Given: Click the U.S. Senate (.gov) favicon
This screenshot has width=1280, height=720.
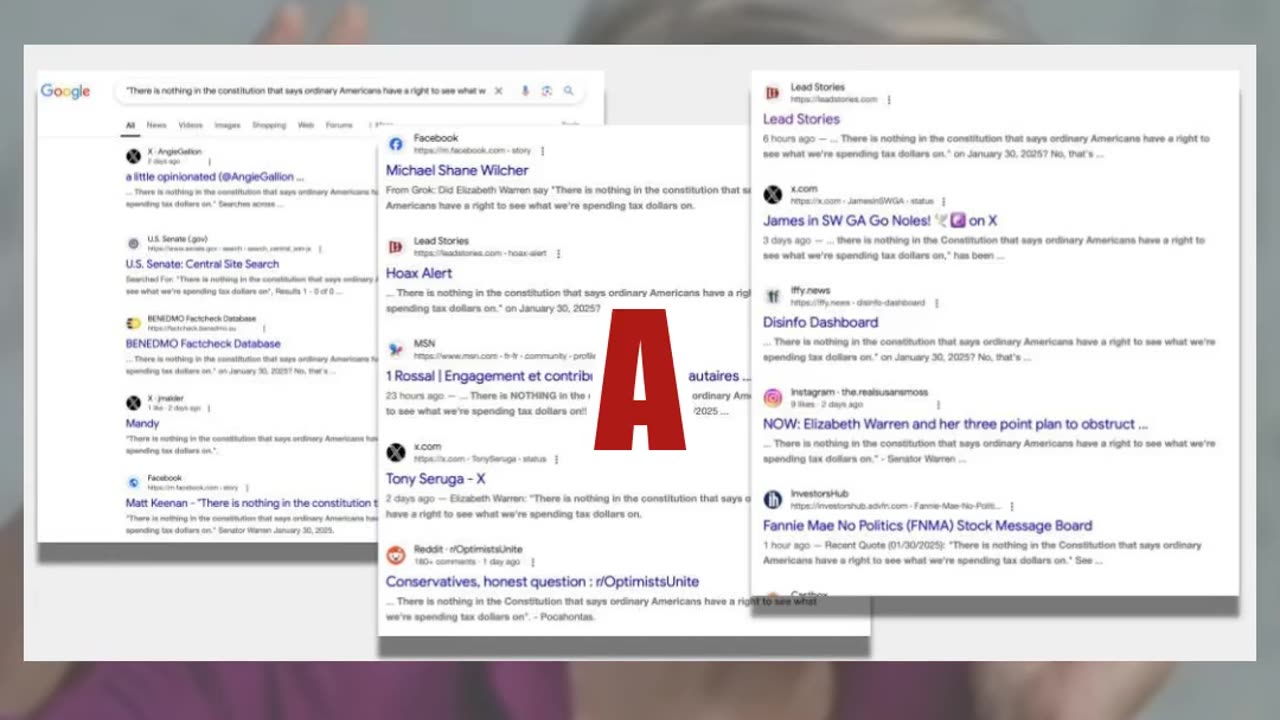Looking at the screenshot, I should [x=133, y=243].
